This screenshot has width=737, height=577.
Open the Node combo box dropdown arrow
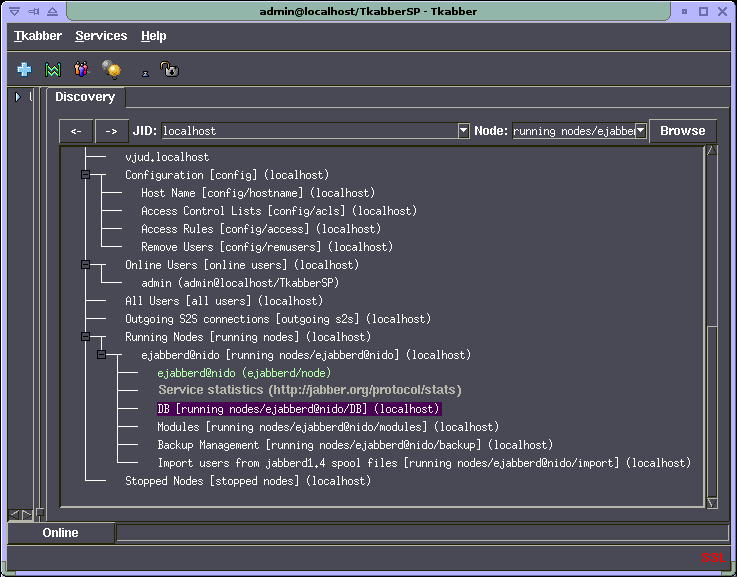641,131
